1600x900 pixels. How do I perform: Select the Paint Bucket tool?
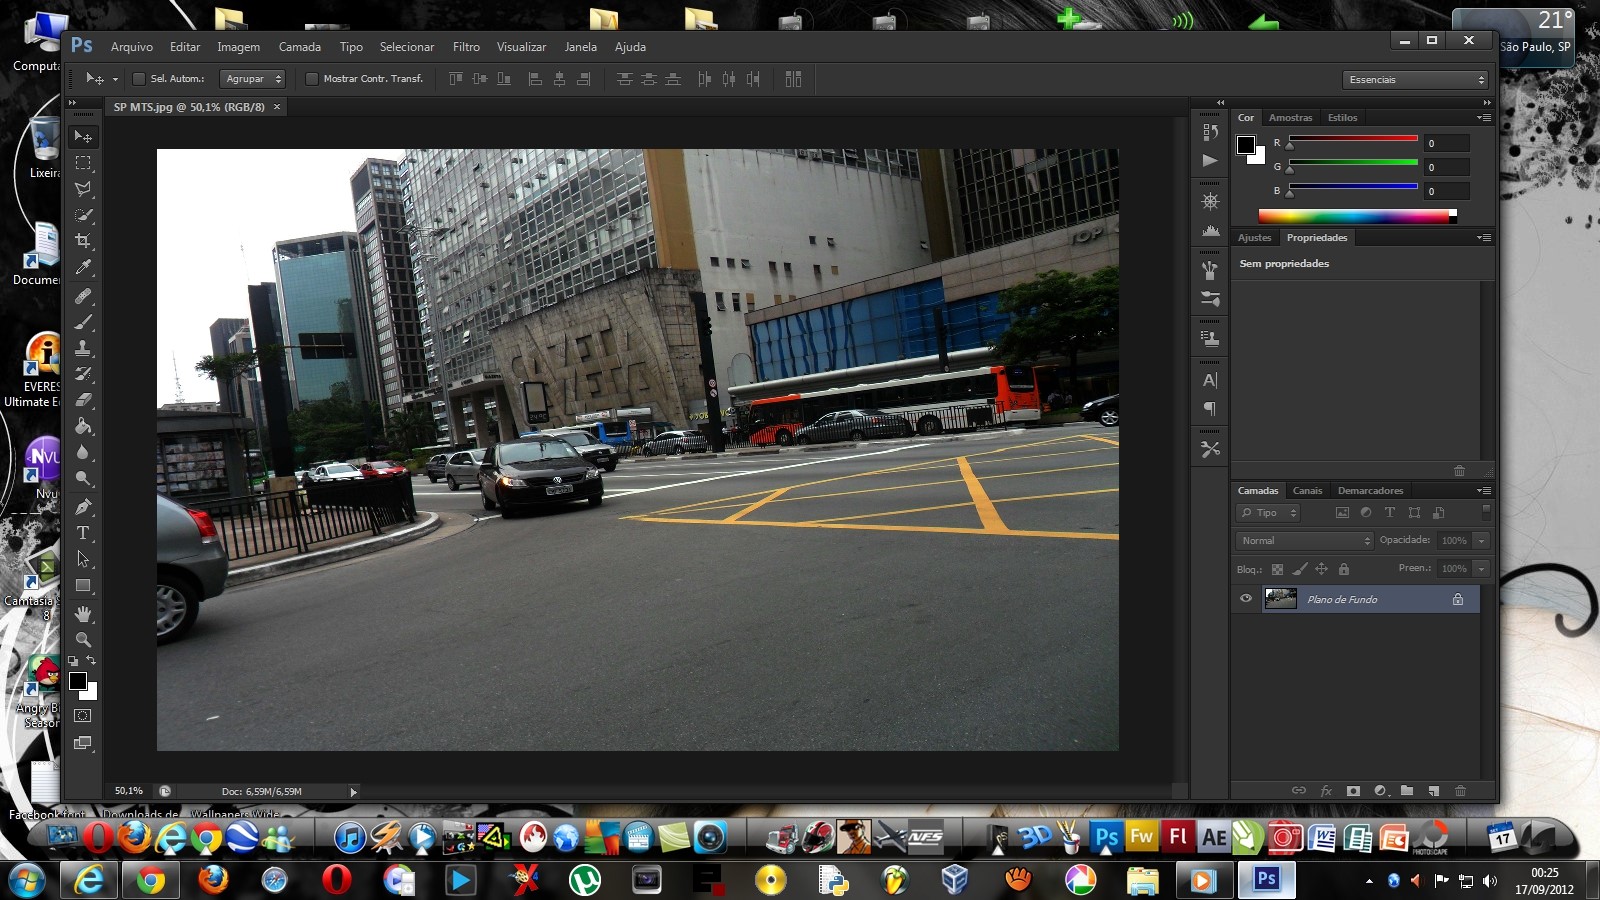coord(83,426)
